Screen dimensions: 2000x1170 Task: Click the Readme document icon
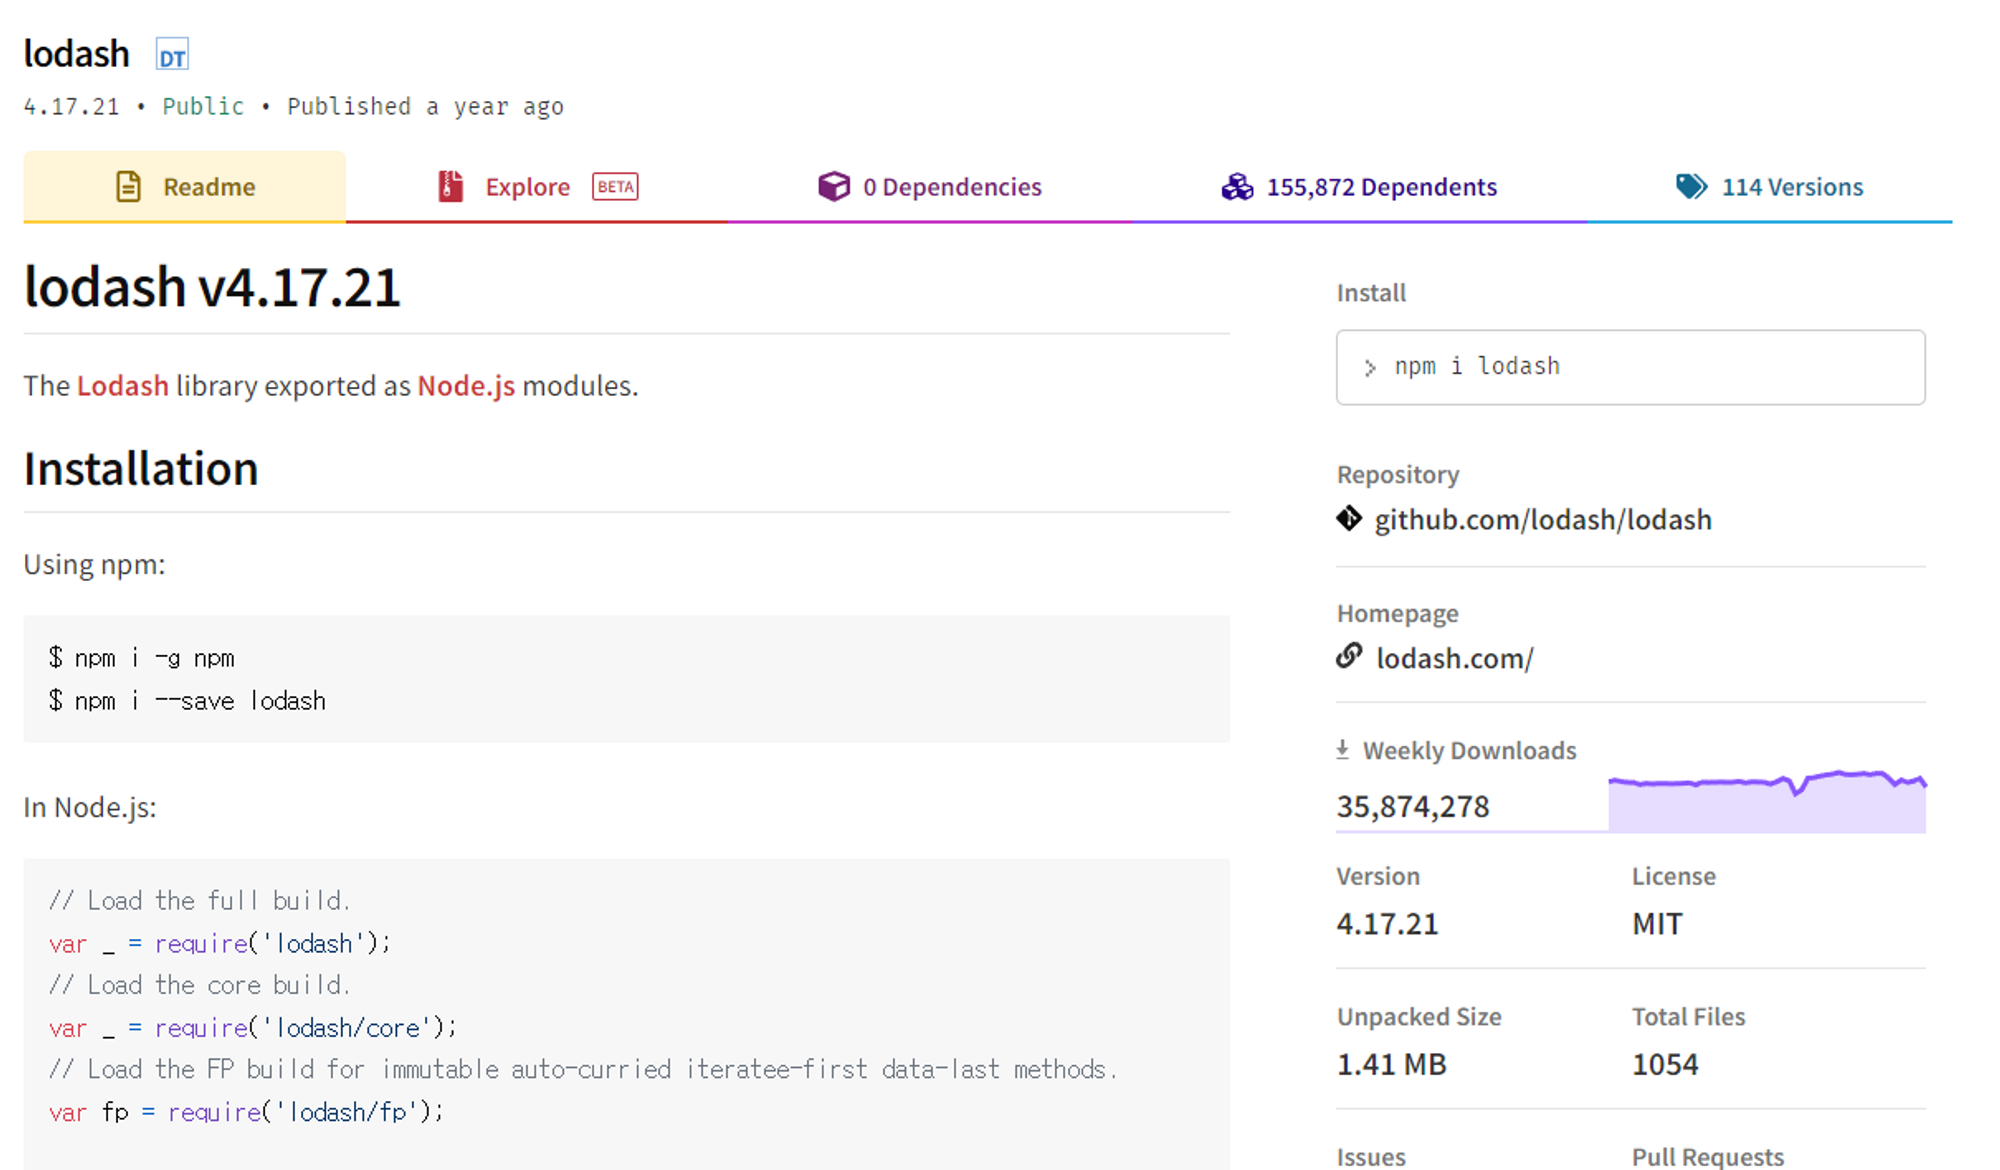pos(128,187)
